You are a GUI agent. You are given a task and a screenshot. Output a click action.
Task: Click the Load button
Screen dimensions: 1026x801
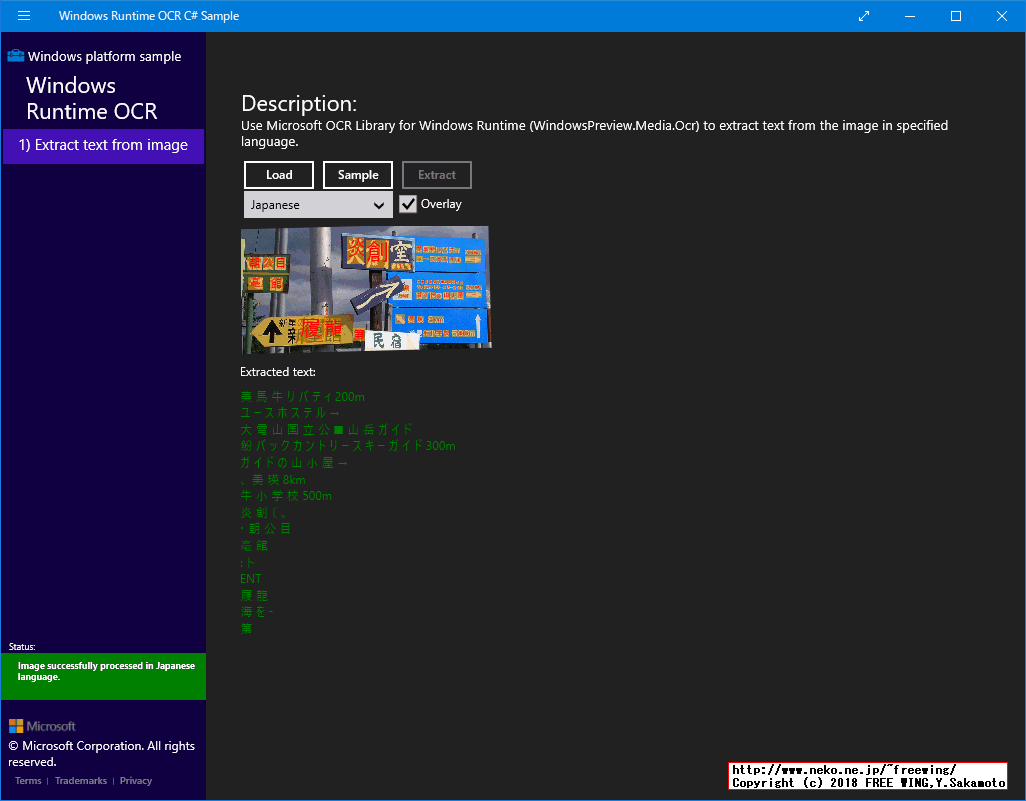(278, 174)
